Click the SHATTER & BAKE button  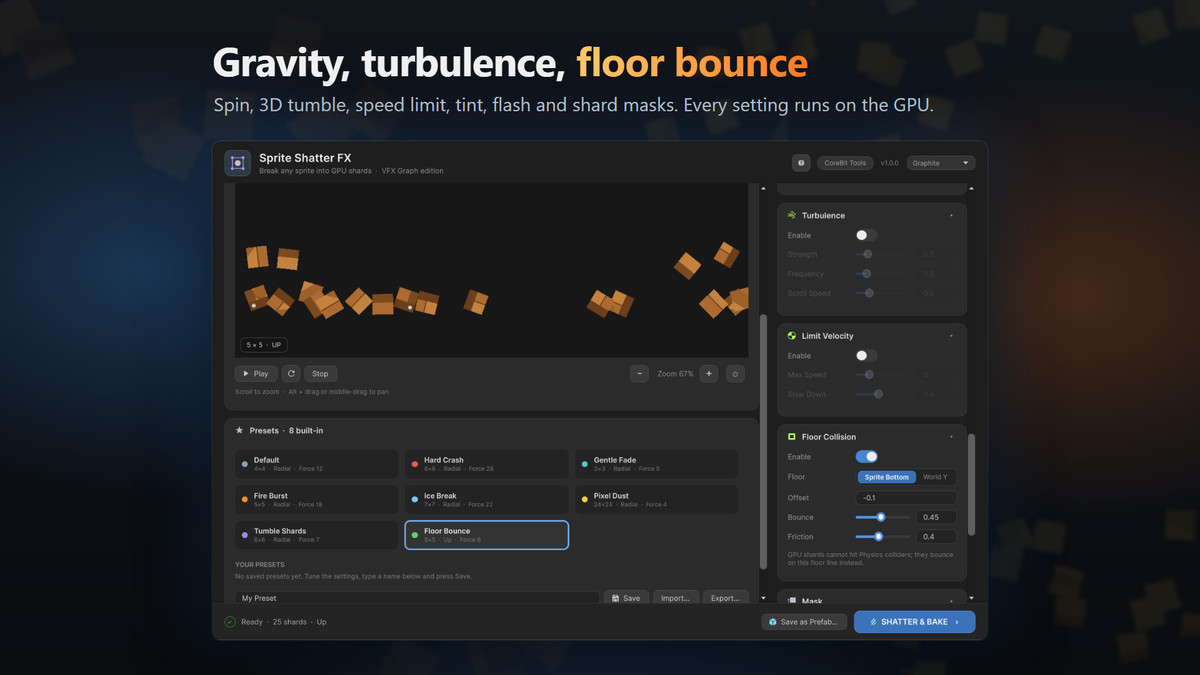[x=914, y=622]
